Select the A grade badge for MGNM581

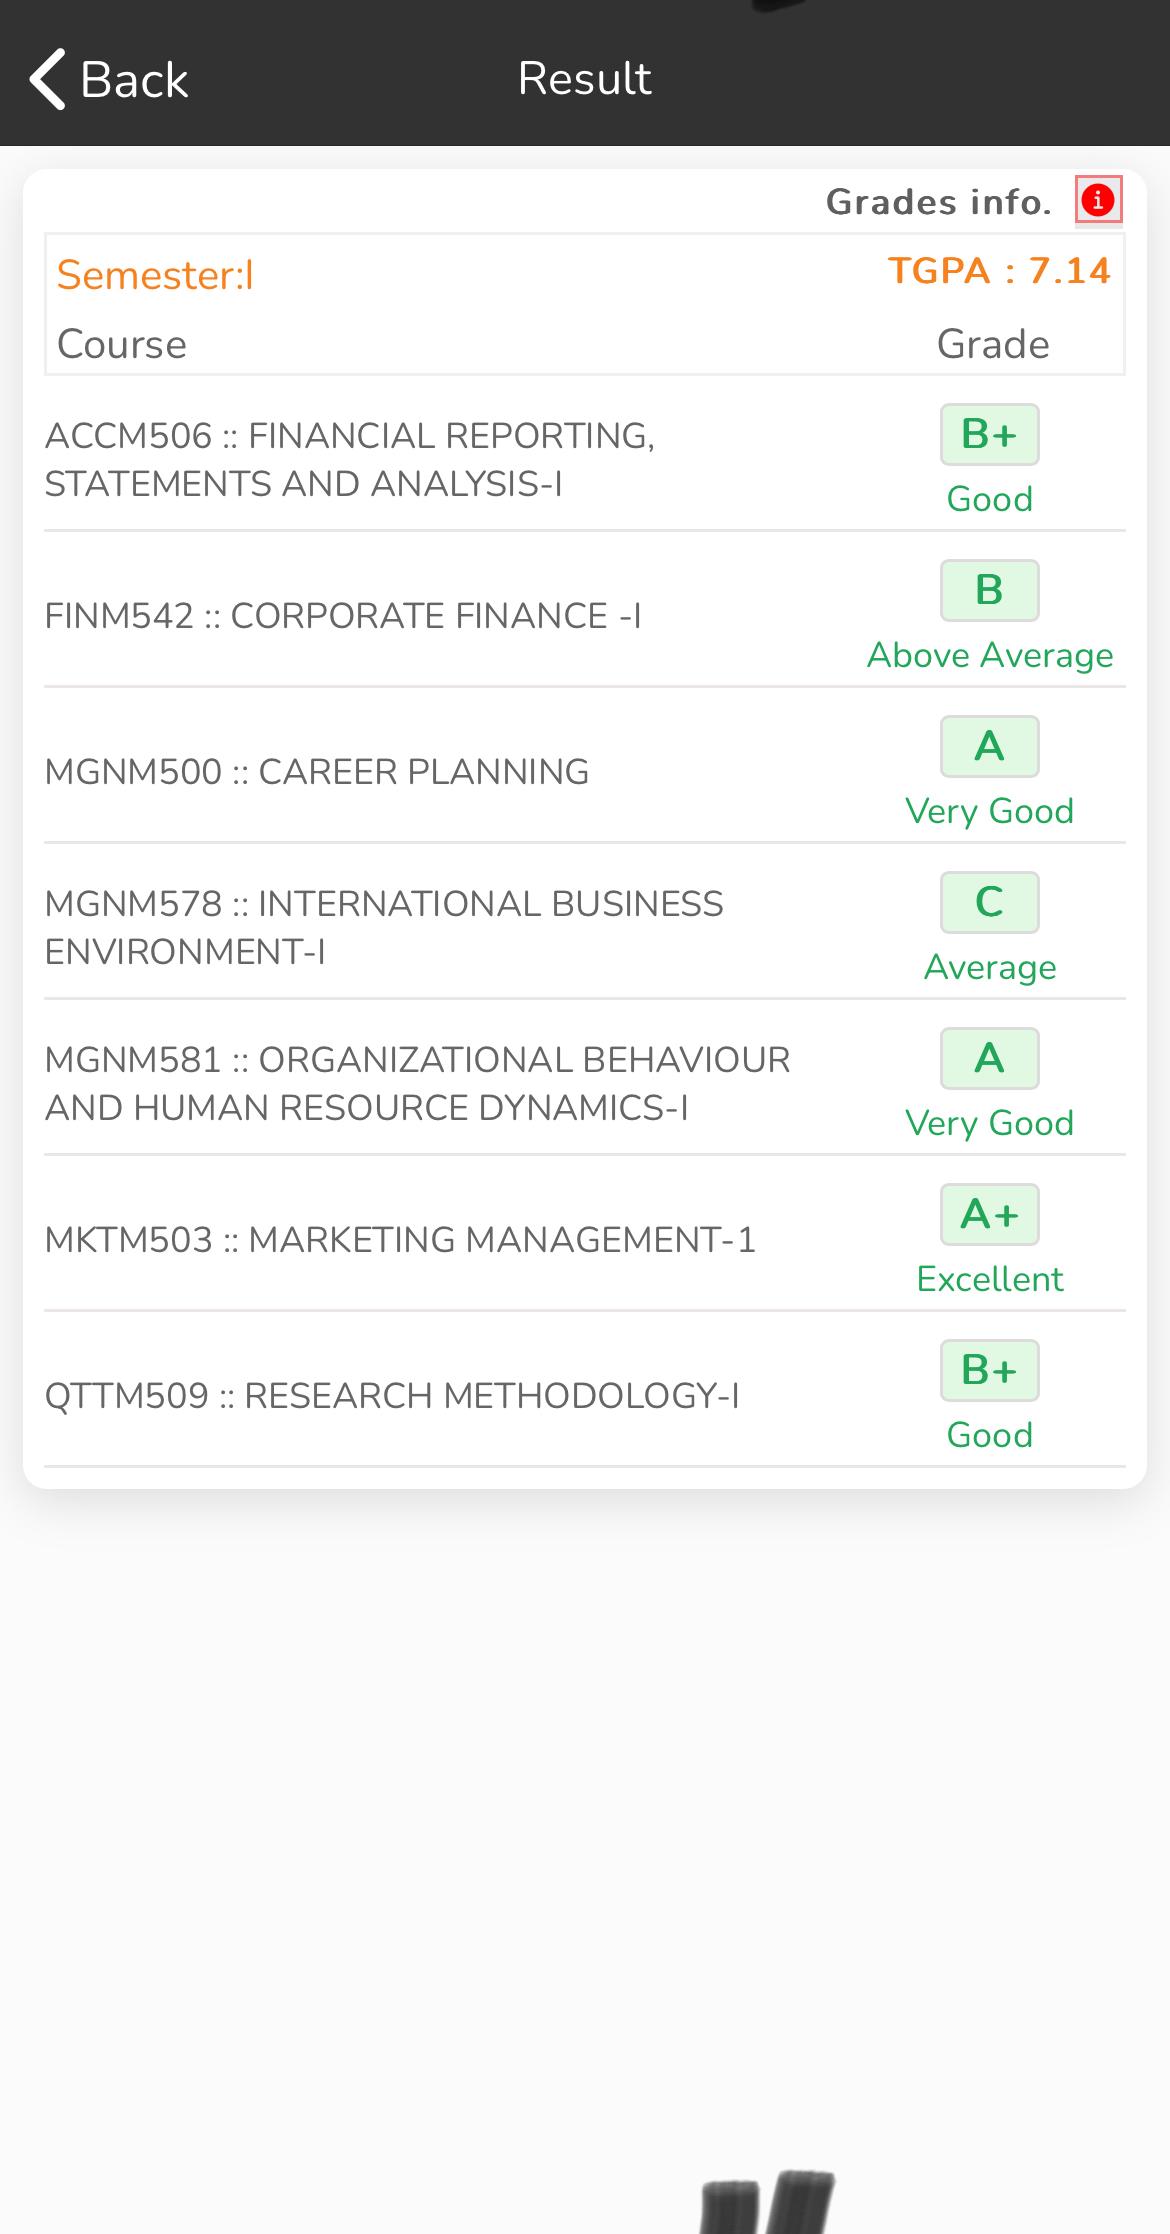989,1059
